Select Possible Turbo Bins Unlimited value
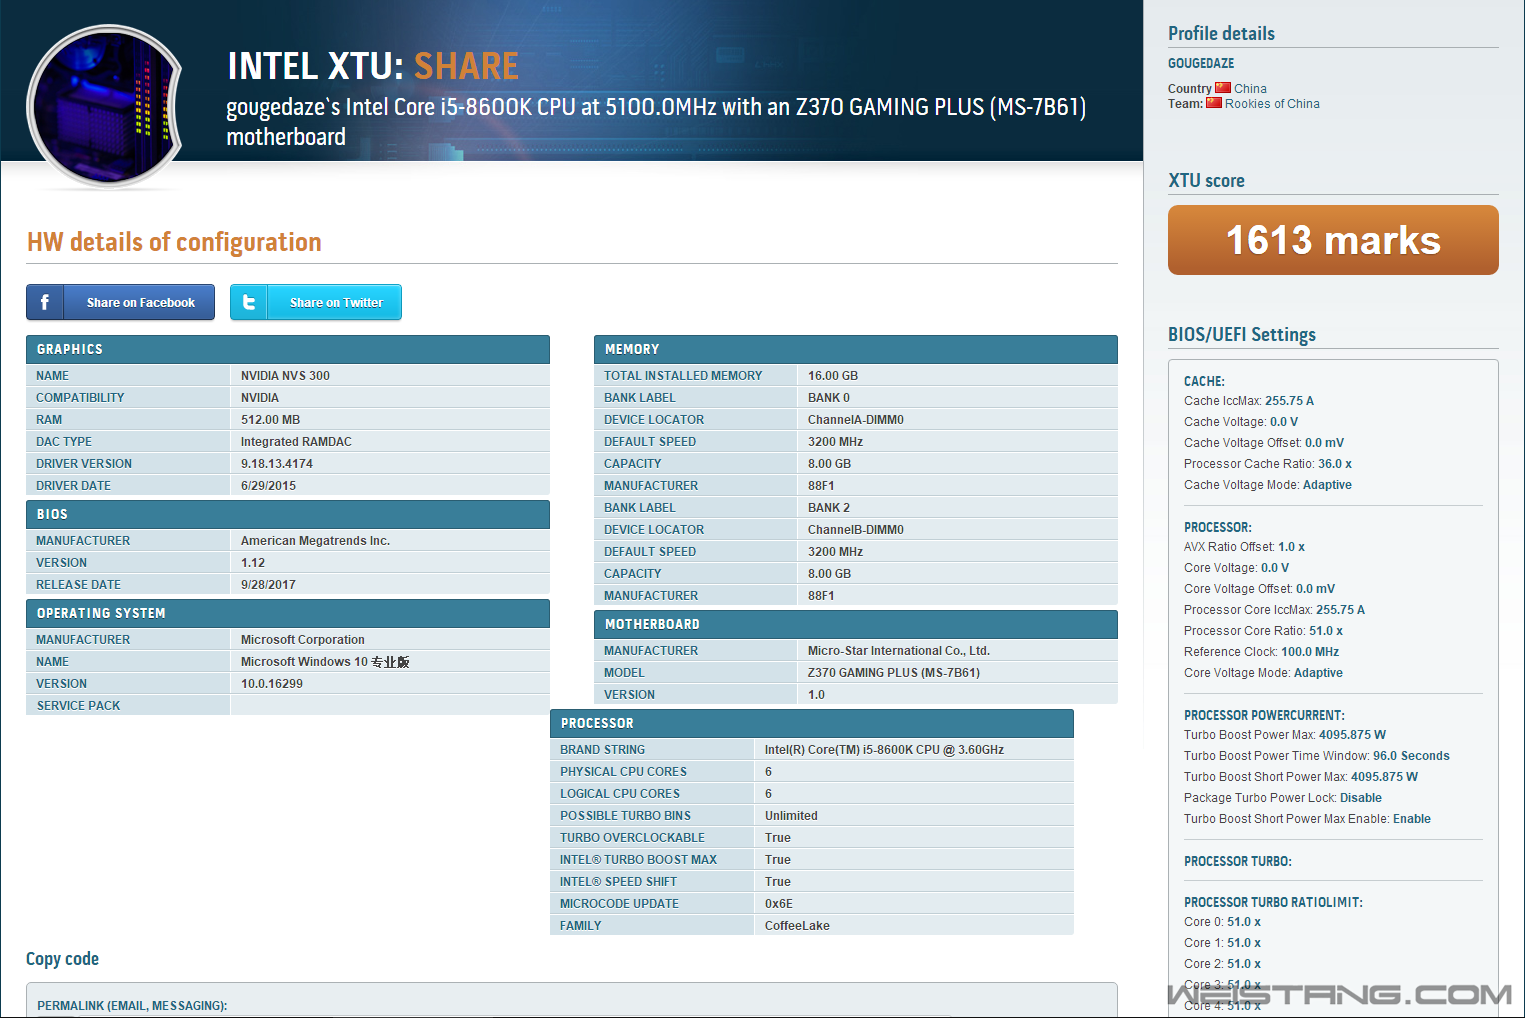 791,816
